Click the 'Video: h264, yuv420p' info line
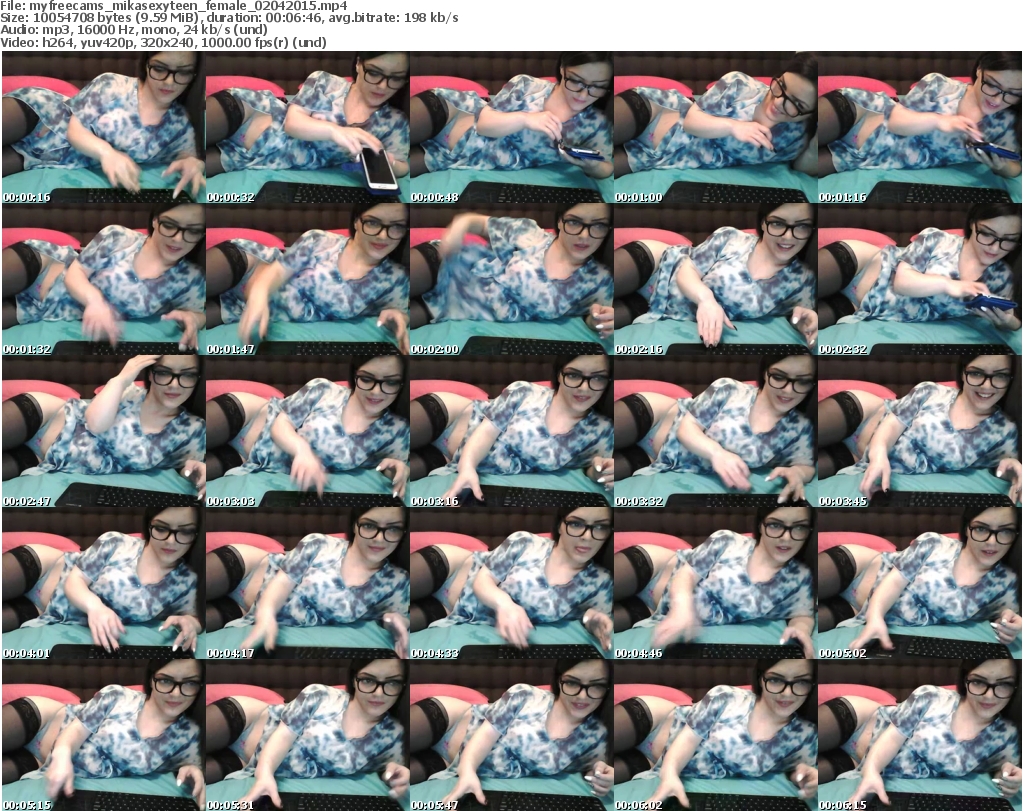Image resolution: width=1024 pixels, height=811 pixels. click(163, 42)
